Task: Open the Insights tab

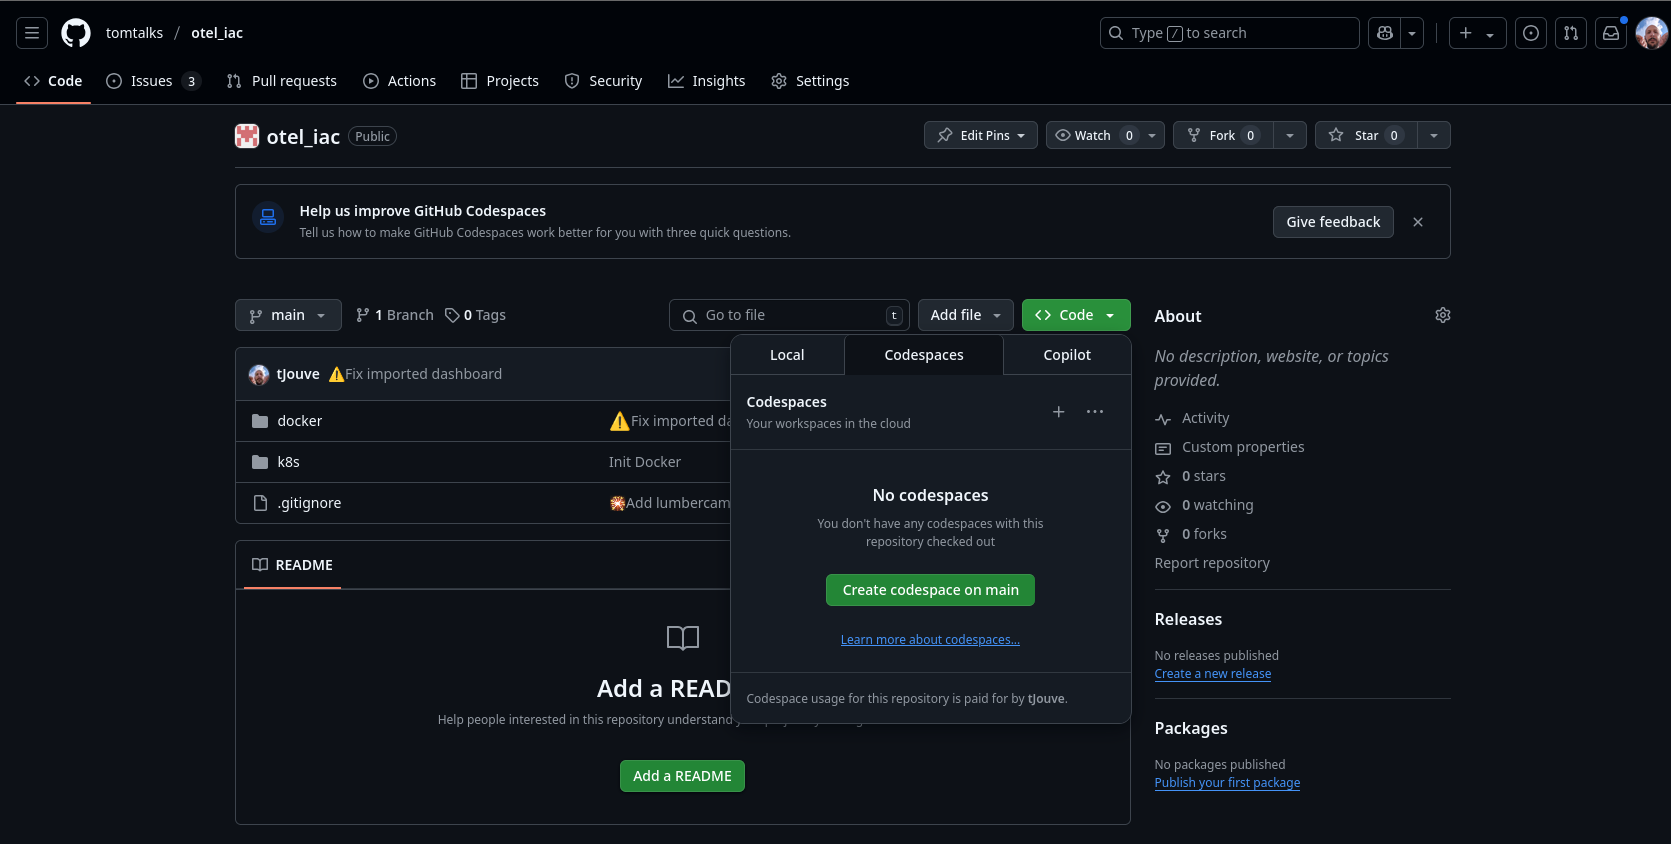Action: point(707,81)
